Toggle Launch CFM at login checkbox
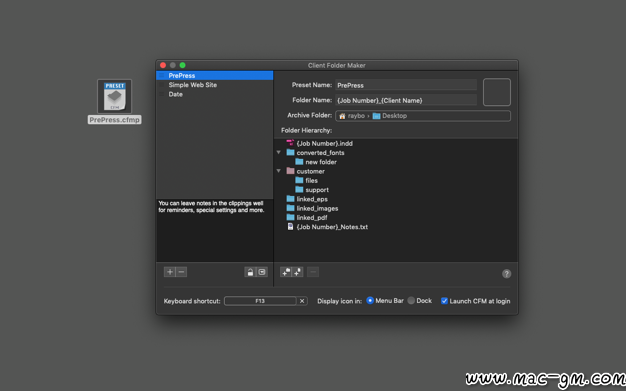 coord(444,301)
